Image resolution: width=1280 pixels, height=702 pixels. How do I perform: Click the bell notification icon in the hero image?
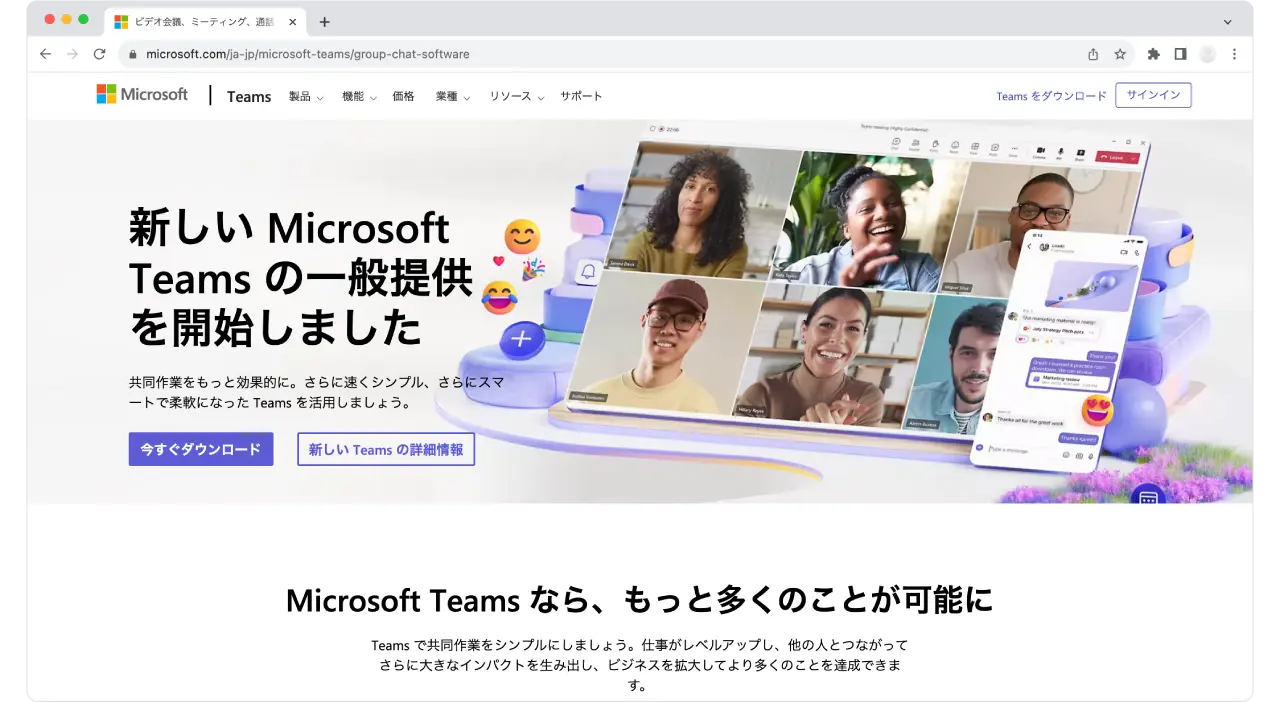(588, 271)
